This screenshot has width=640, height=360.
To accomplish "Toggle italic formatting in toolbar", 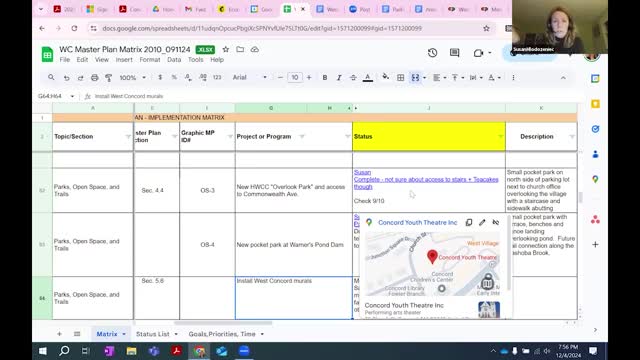I will [x=339, y=78].
